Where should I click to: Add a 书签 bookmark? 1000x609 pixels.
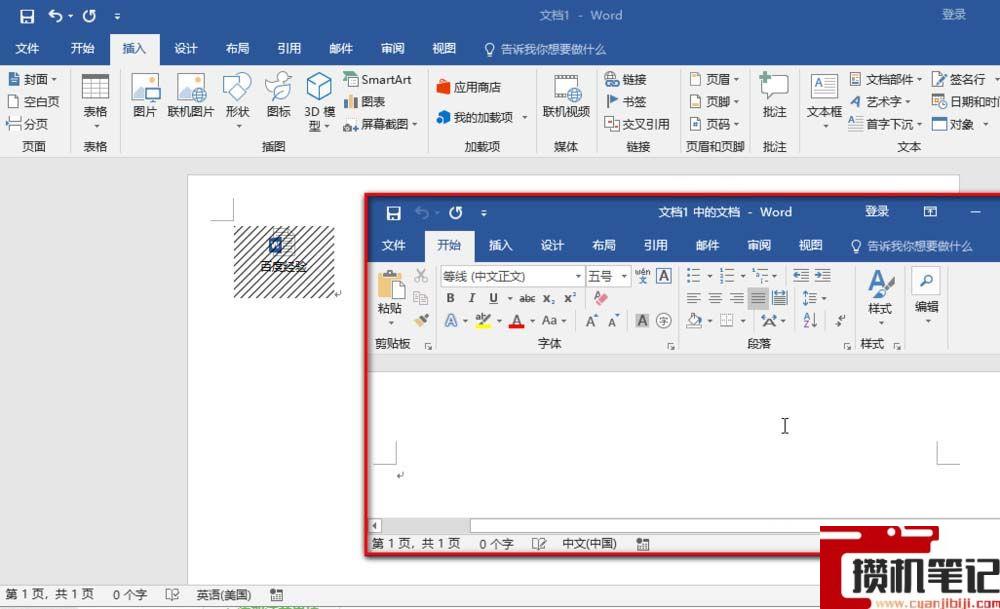626,102
